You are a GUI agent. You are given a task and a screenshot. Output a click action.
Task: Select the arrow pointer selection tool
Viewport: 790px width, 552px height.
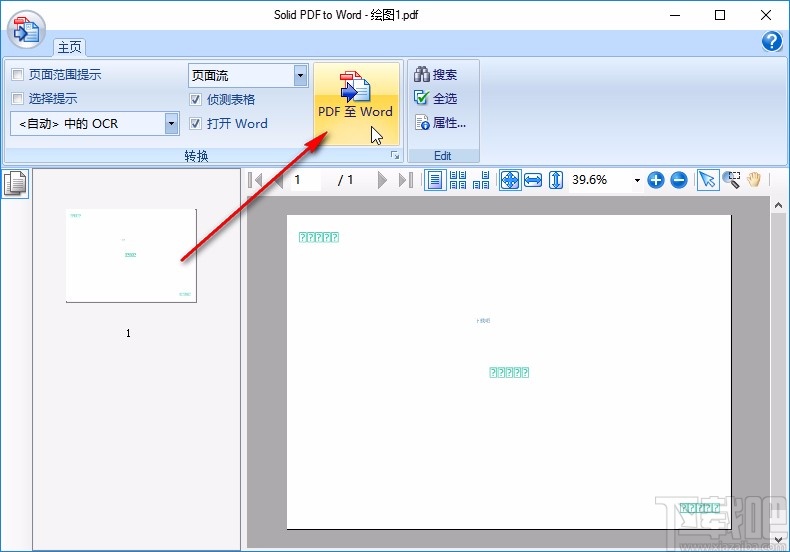(708, 180)
